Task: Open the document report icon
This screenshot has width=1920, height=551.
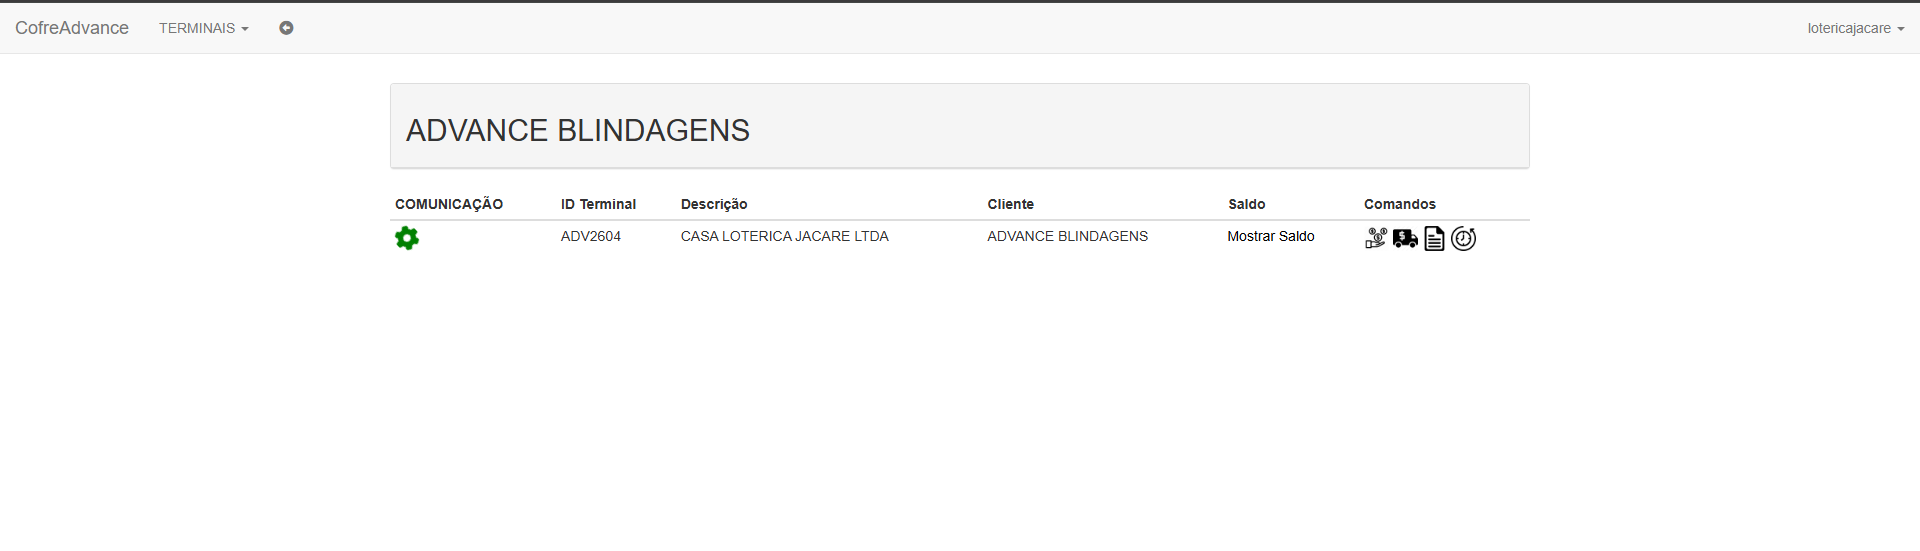Action: tap(1434, 238)
